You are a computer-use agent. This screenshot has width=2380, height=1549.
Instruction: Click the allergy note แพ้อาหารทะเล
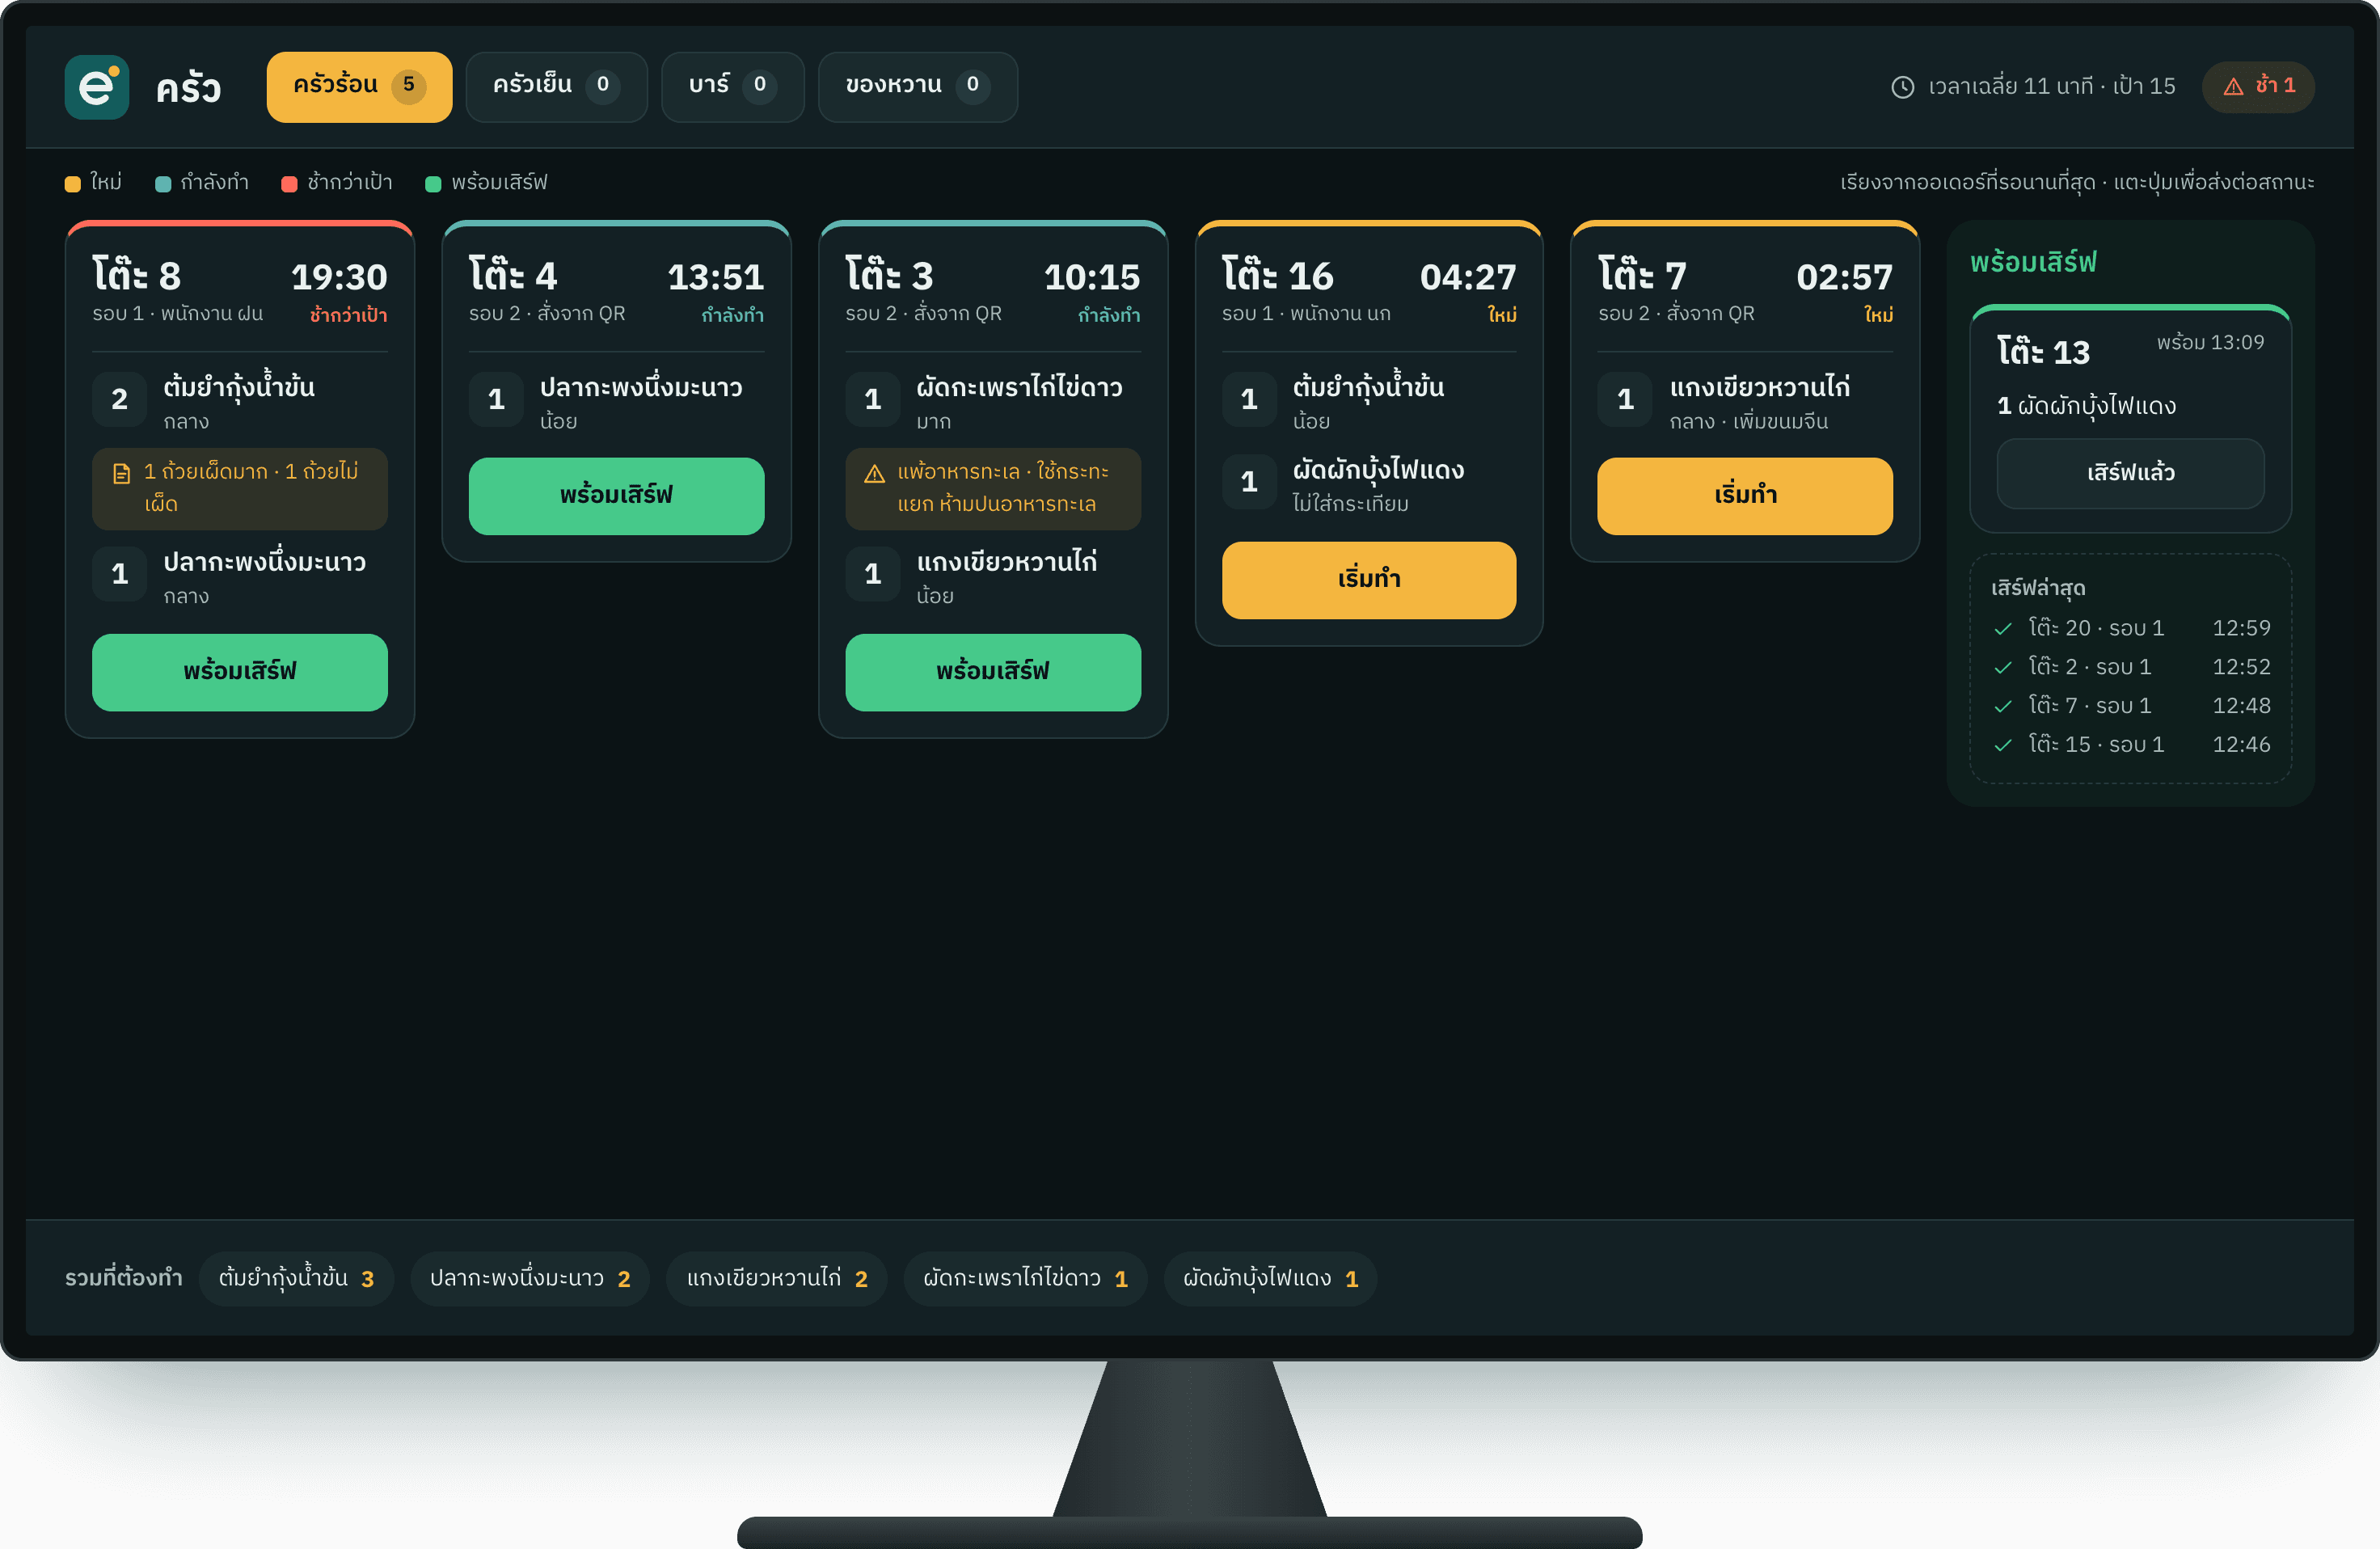993,488
